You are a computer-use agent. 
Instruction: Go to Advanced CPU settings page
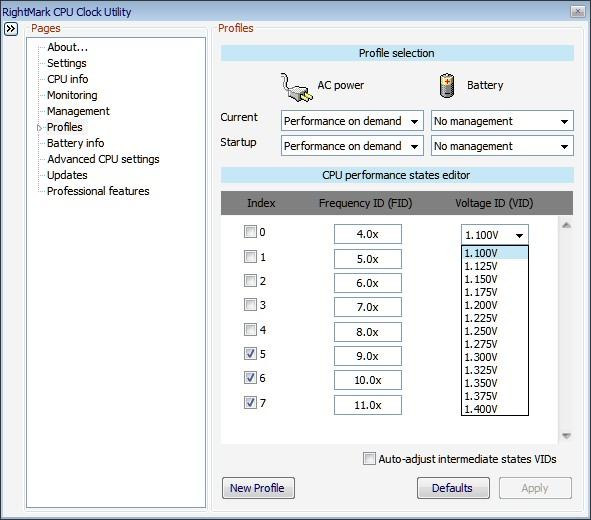[x=103, y=159]
